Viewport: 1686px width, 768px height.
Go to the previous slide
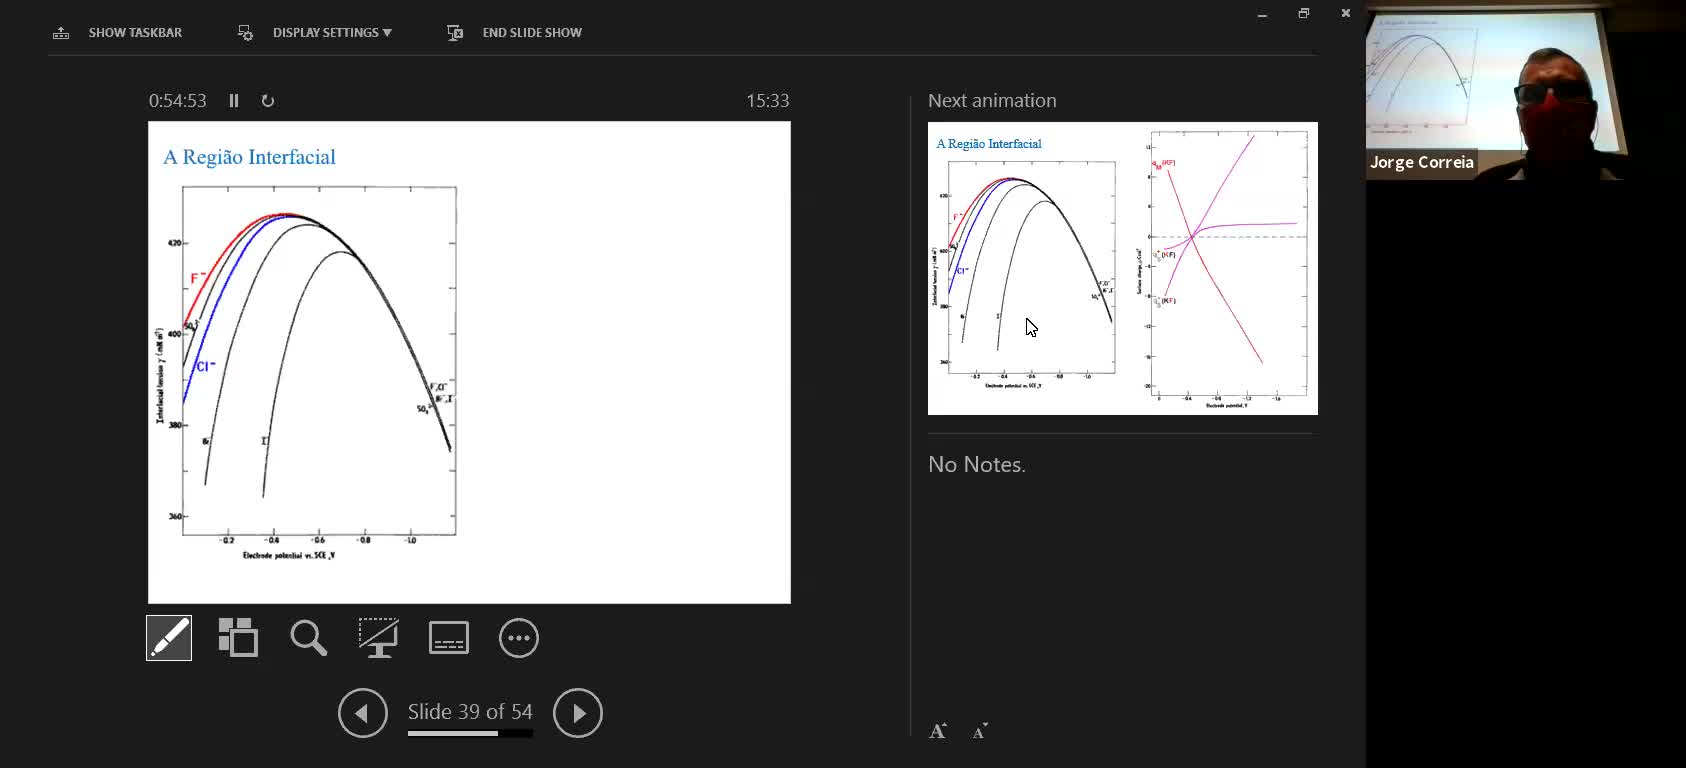[362, 713]
